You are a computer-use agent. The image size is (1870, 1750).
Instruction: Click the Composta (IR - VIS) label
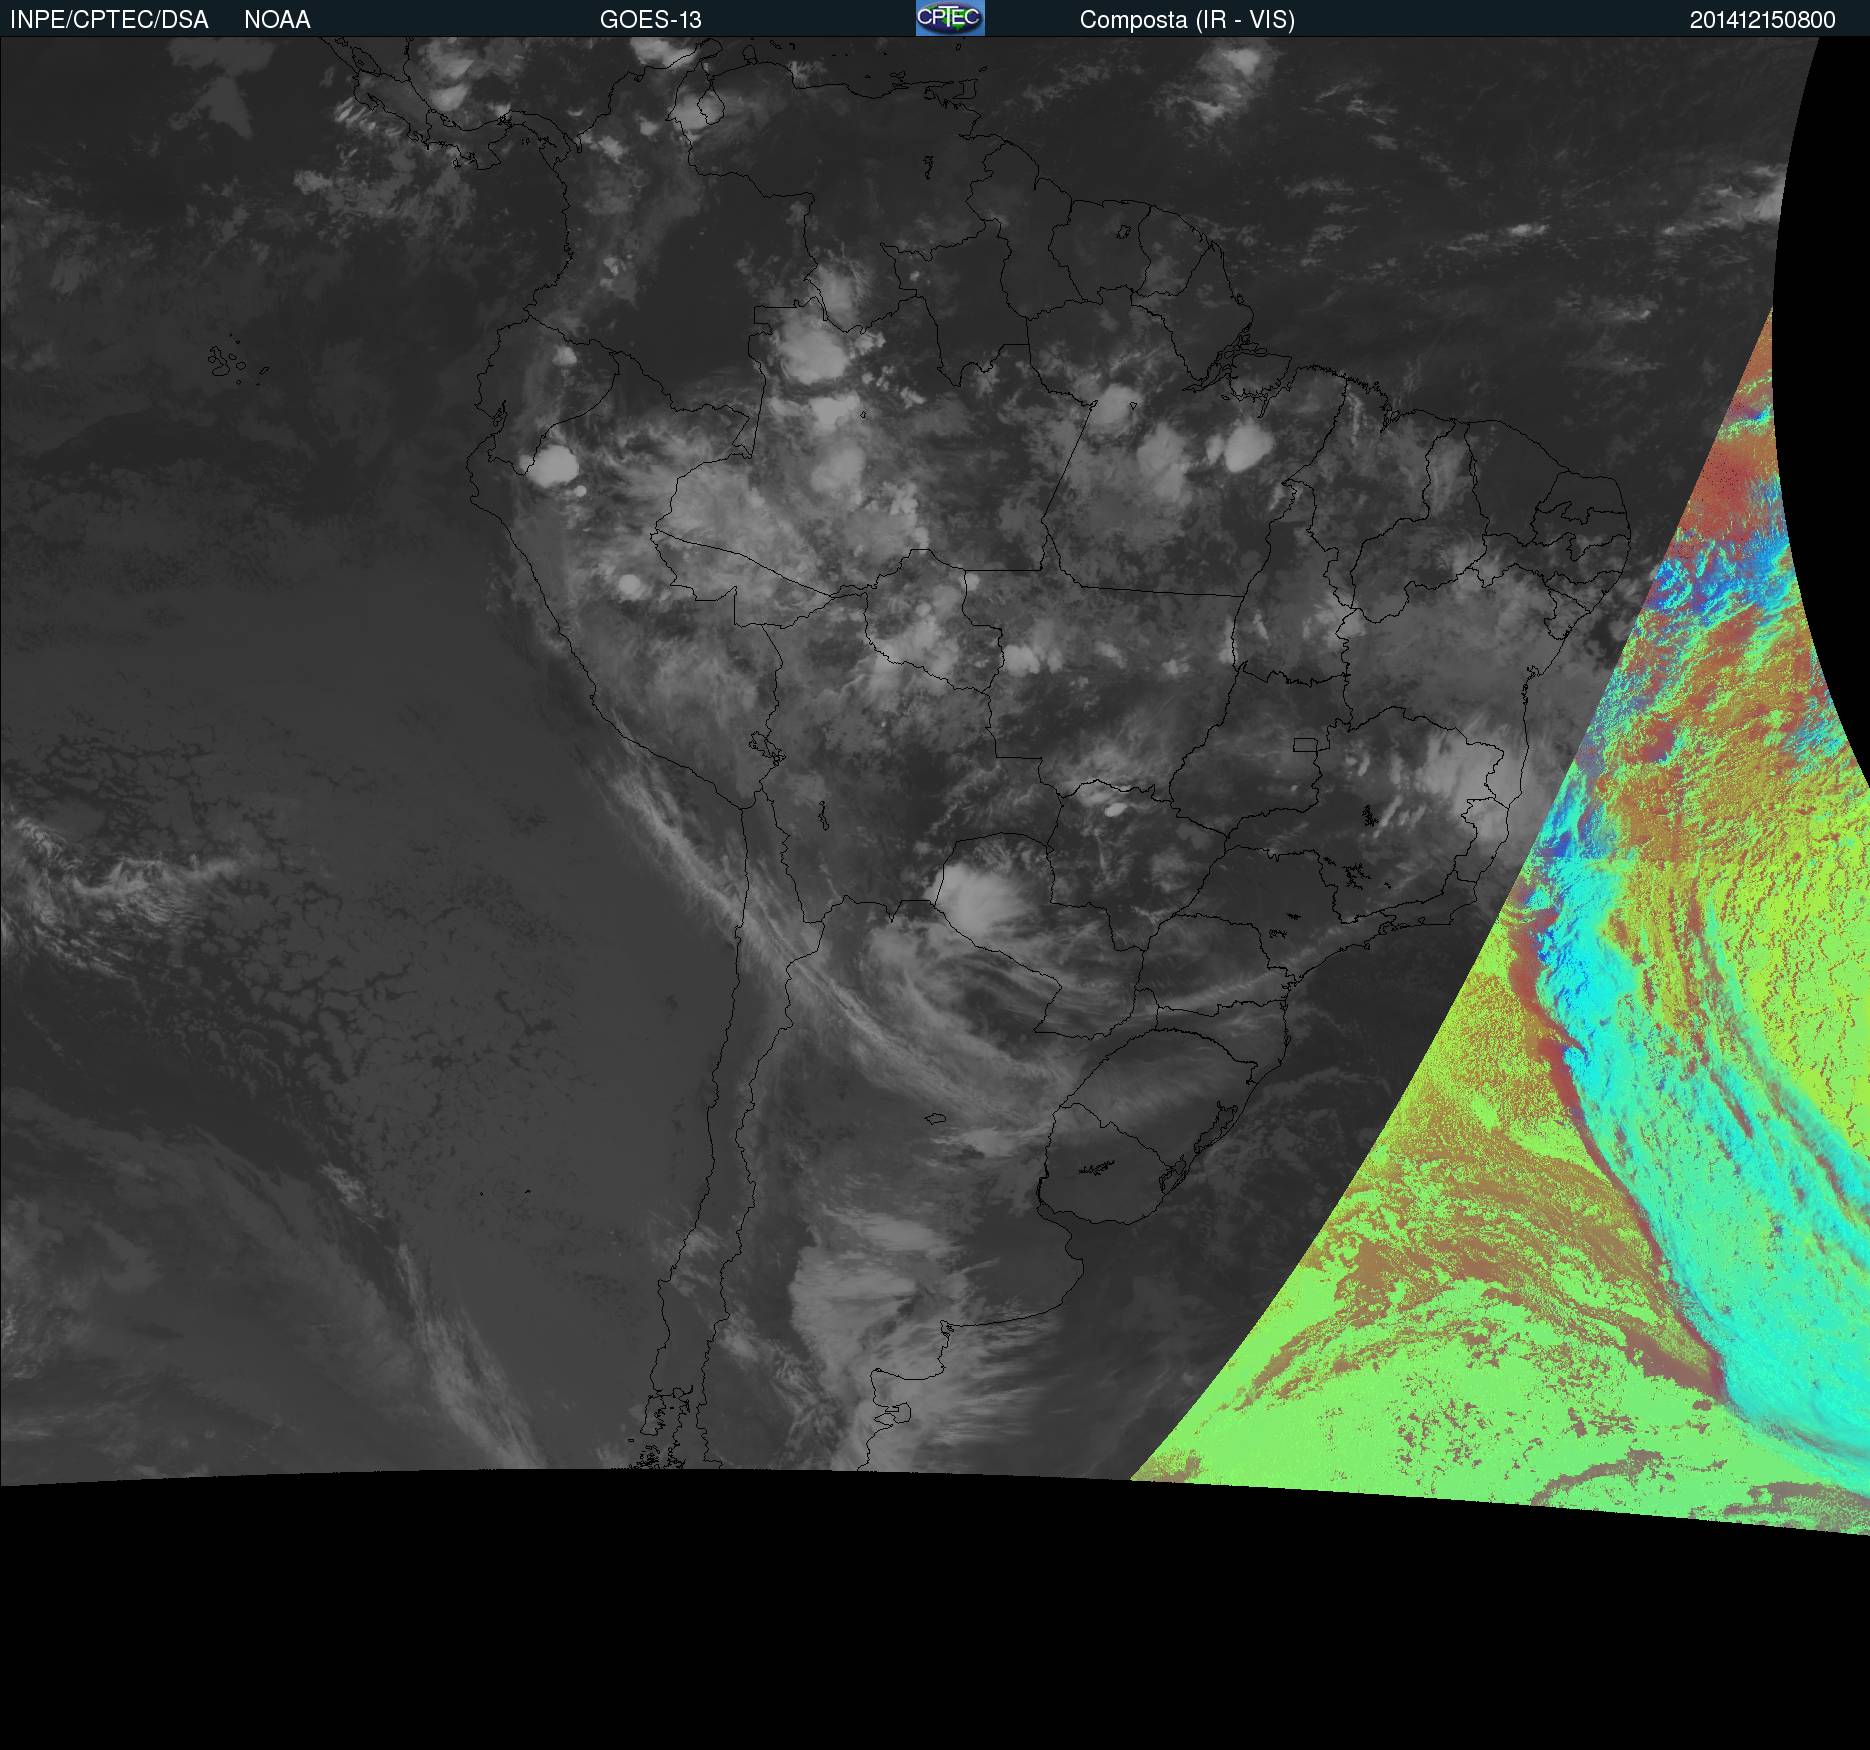click(x=1187, y=20)
